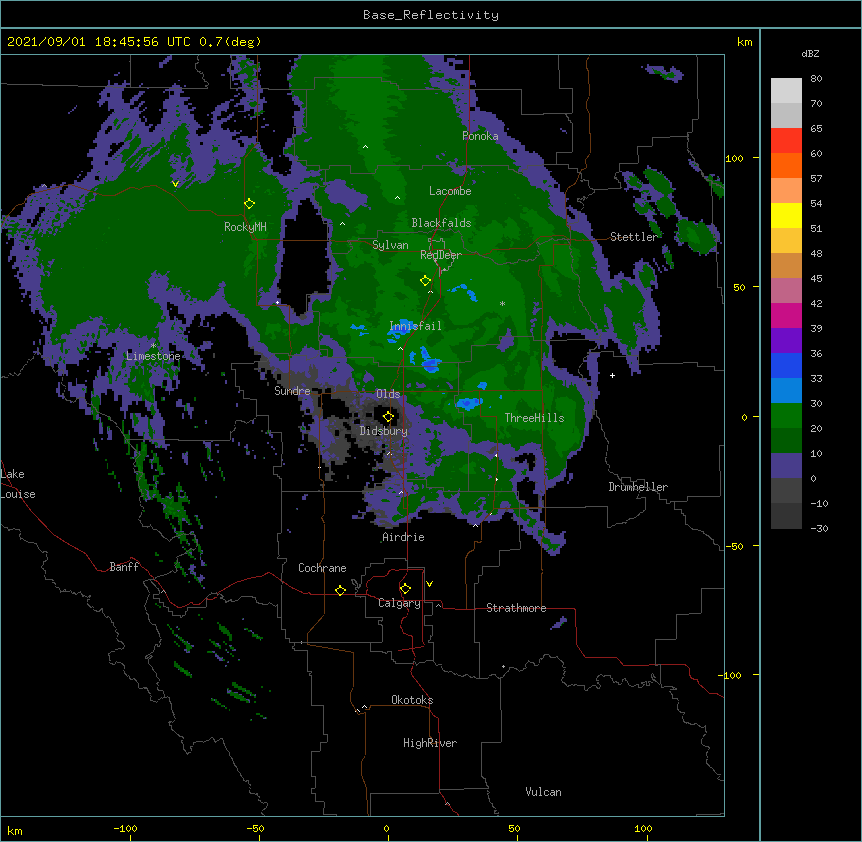Viewport: 862px width, 842px height.
Task: Click the km unit label at top right
Action: click(744, 42)
